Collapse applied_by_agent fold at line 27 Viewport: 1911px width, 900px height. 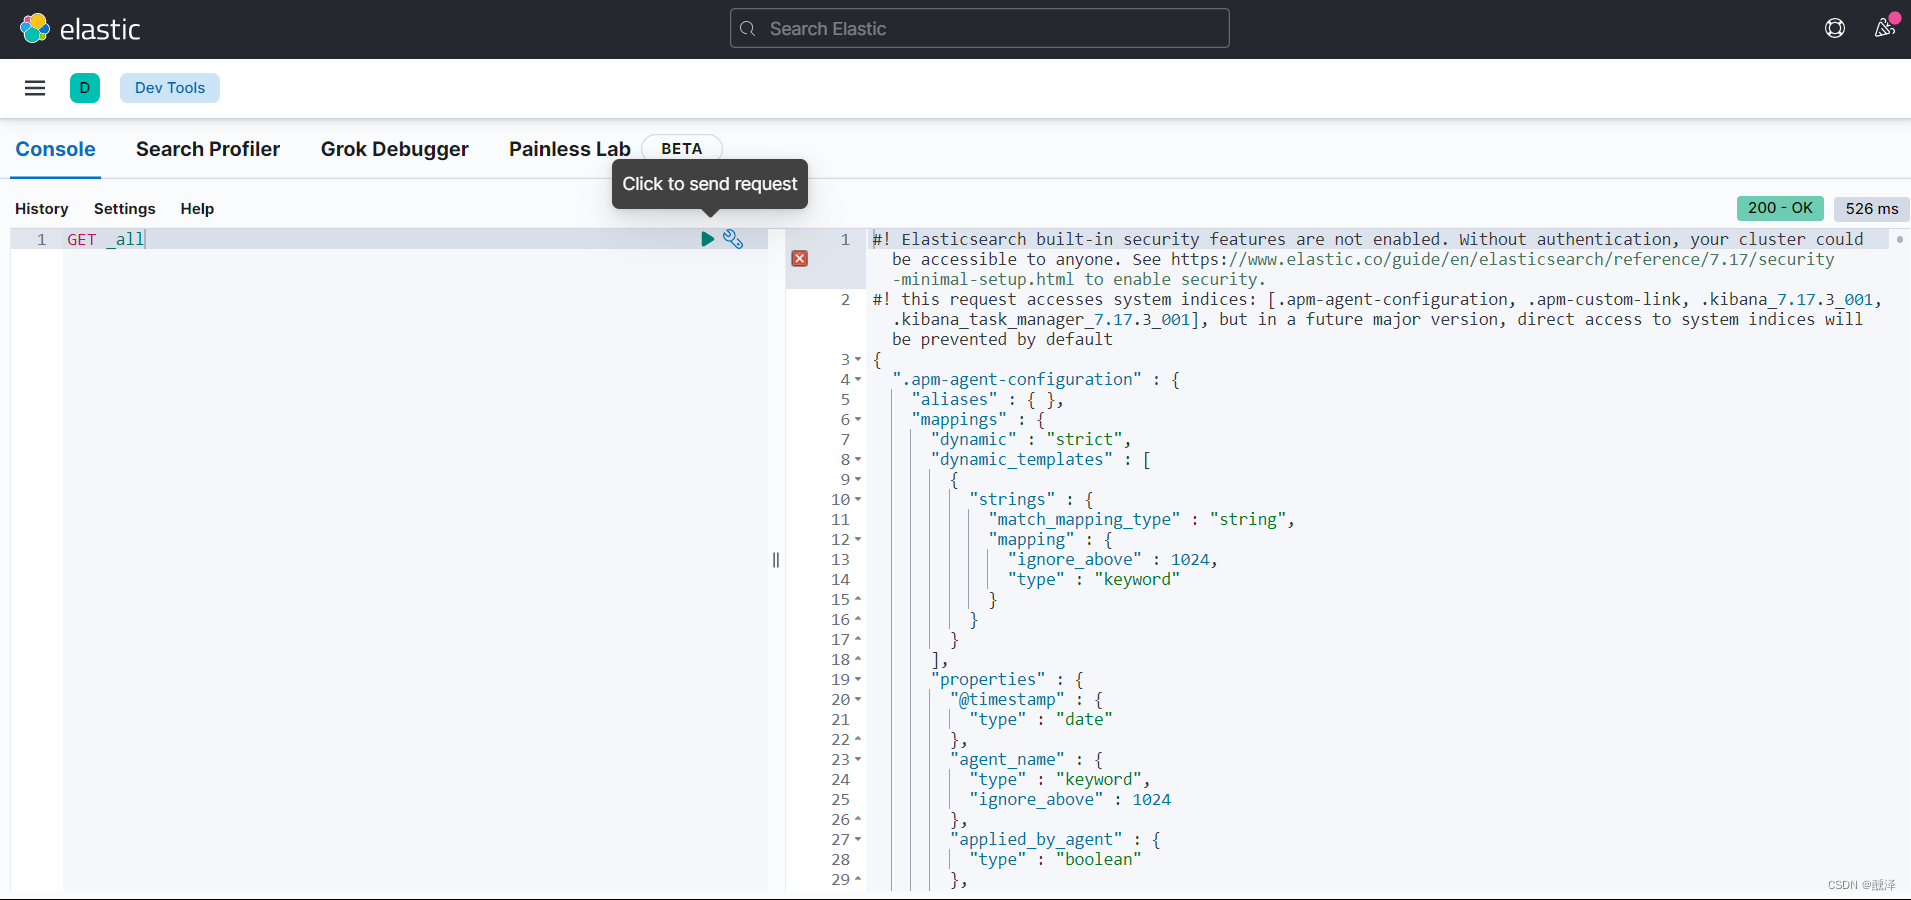[858, 839]
